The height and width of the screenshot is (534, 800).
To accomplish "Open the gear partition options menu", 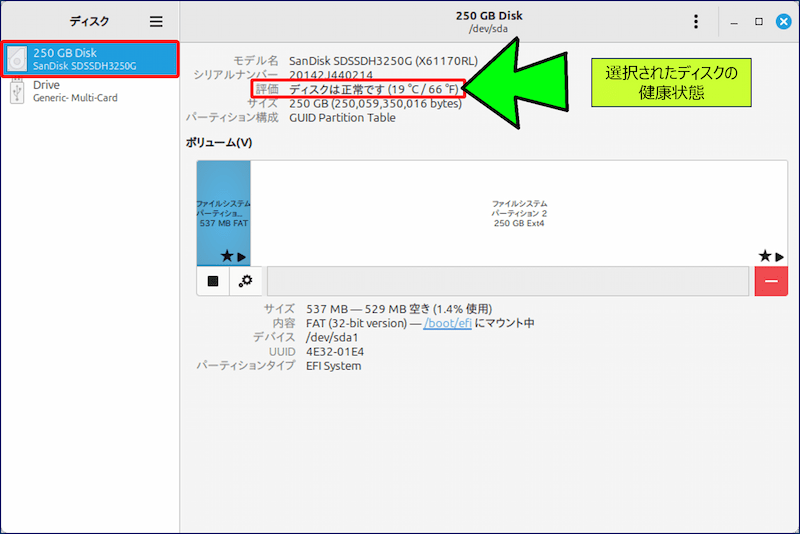I will pyautogui.click(x=246, y=281).
